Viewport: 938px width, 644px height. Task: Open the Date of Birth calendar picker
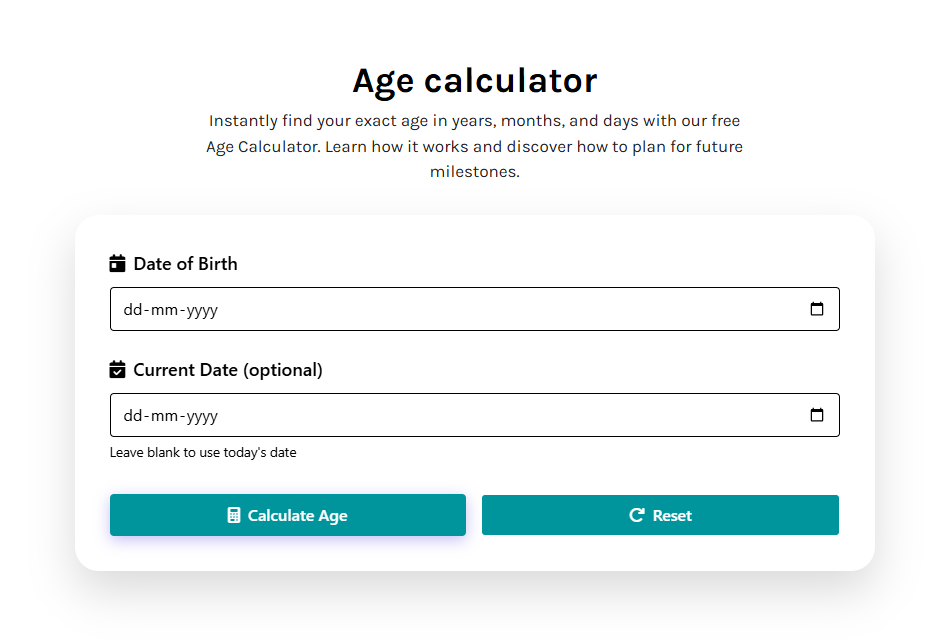point(817,310)
